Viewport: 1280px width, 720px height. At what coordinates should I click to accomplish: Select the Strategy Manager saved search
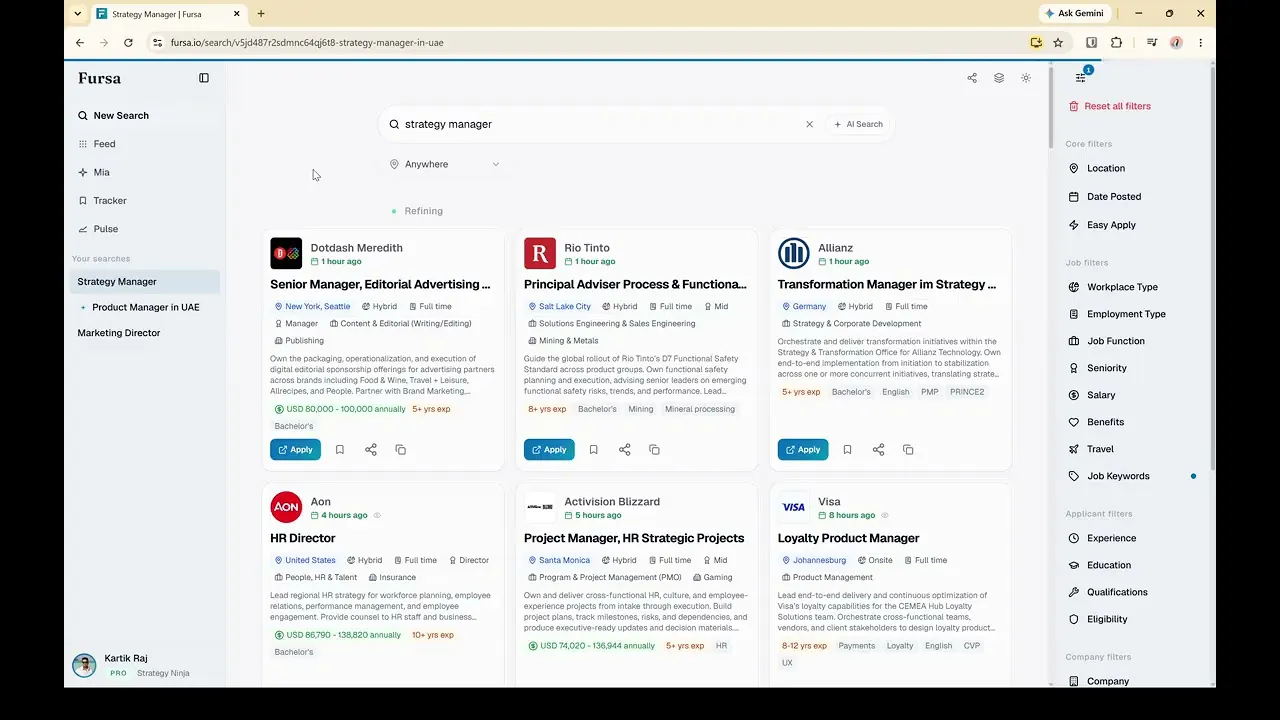point(146,282)
